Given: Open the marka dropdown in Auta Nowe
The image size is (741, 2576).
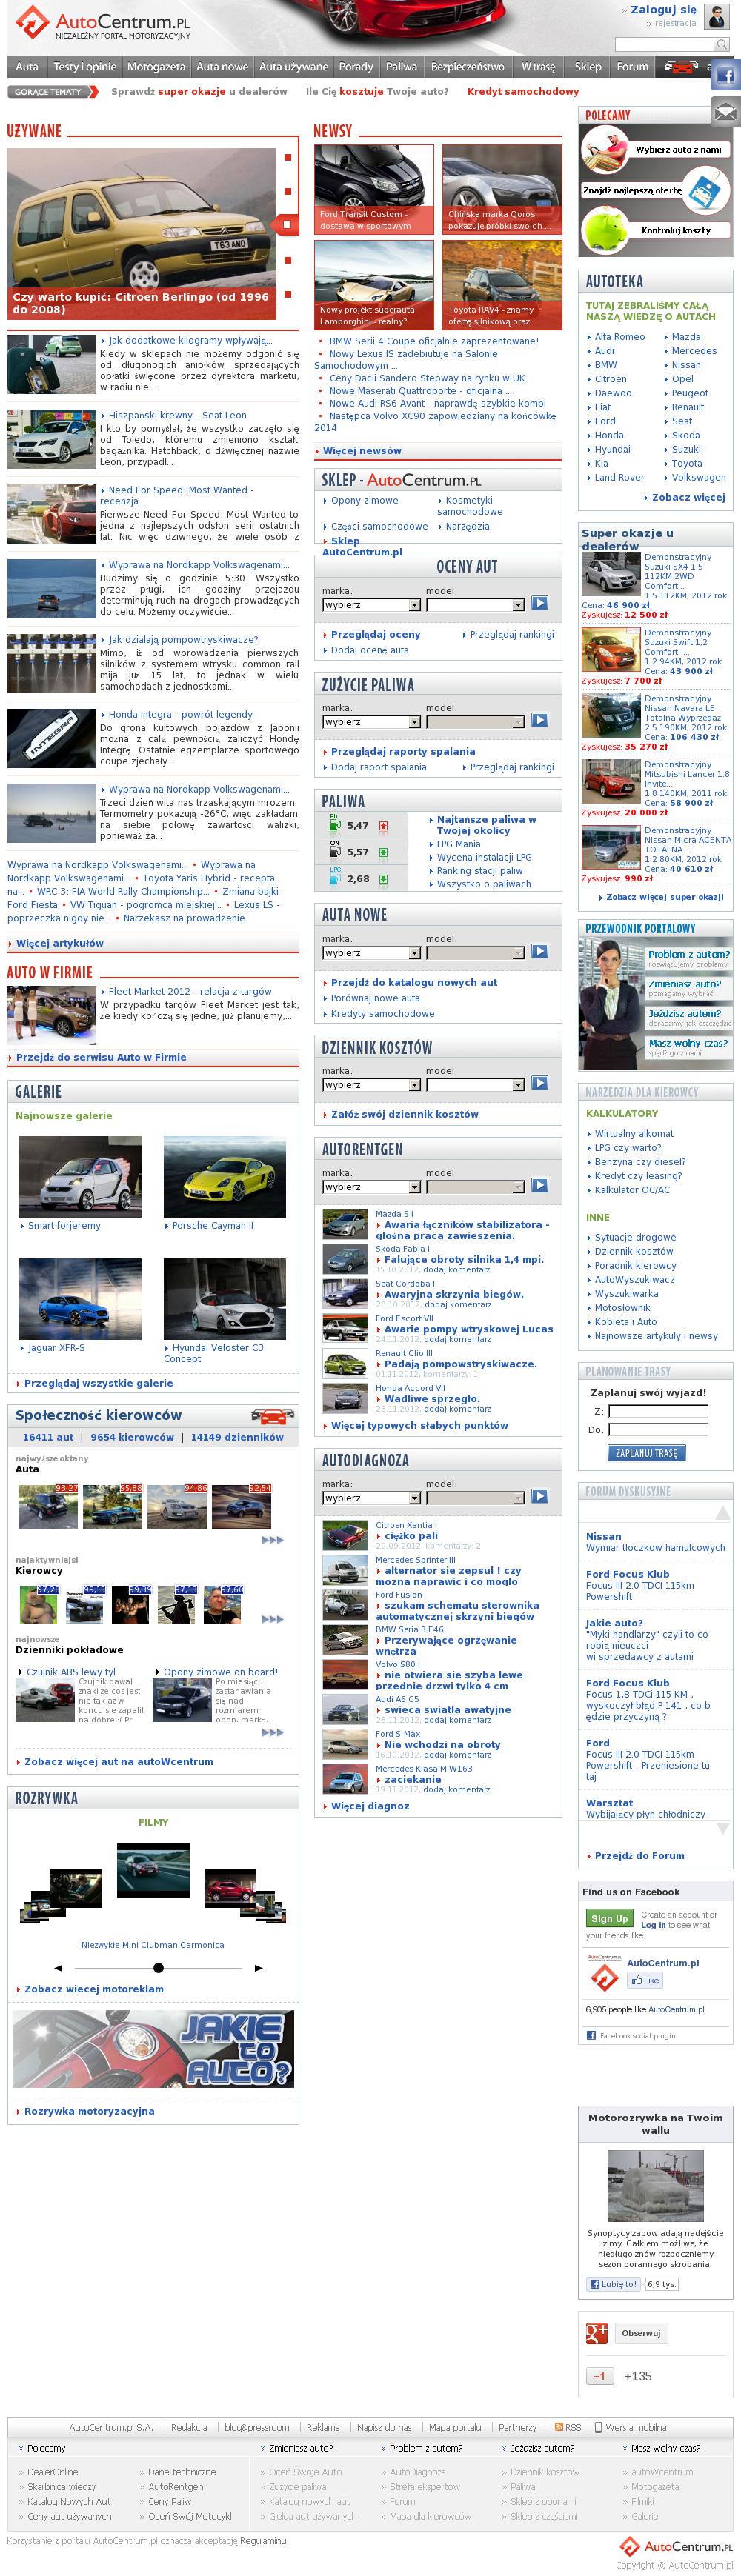Looking at the screenshot, I should [371, 953].
